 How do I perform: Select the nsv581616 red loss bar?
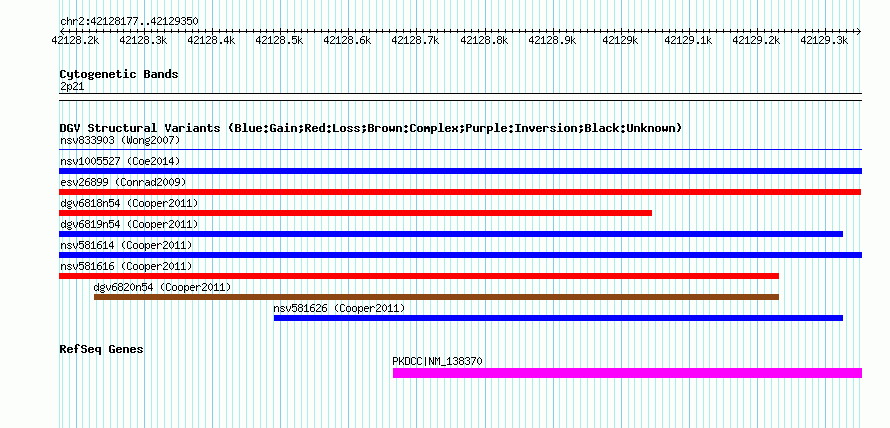(x=419, y=276)
